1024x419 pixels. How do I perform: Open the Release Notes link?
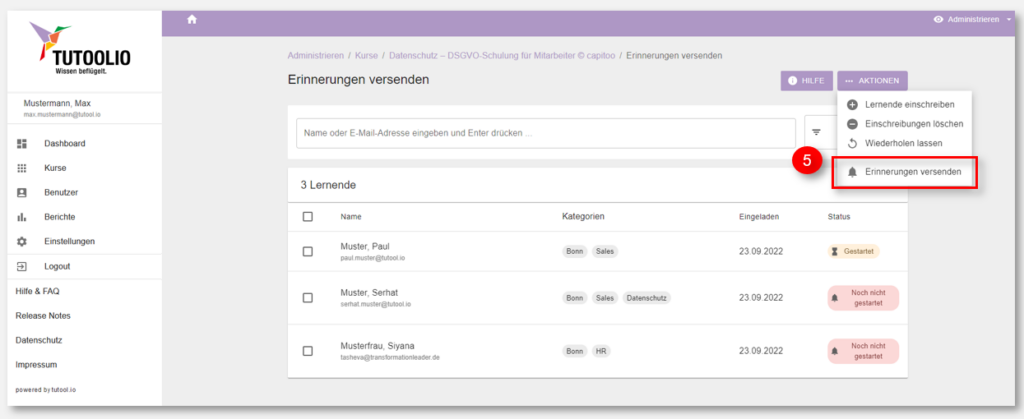[x=43, y=316]
